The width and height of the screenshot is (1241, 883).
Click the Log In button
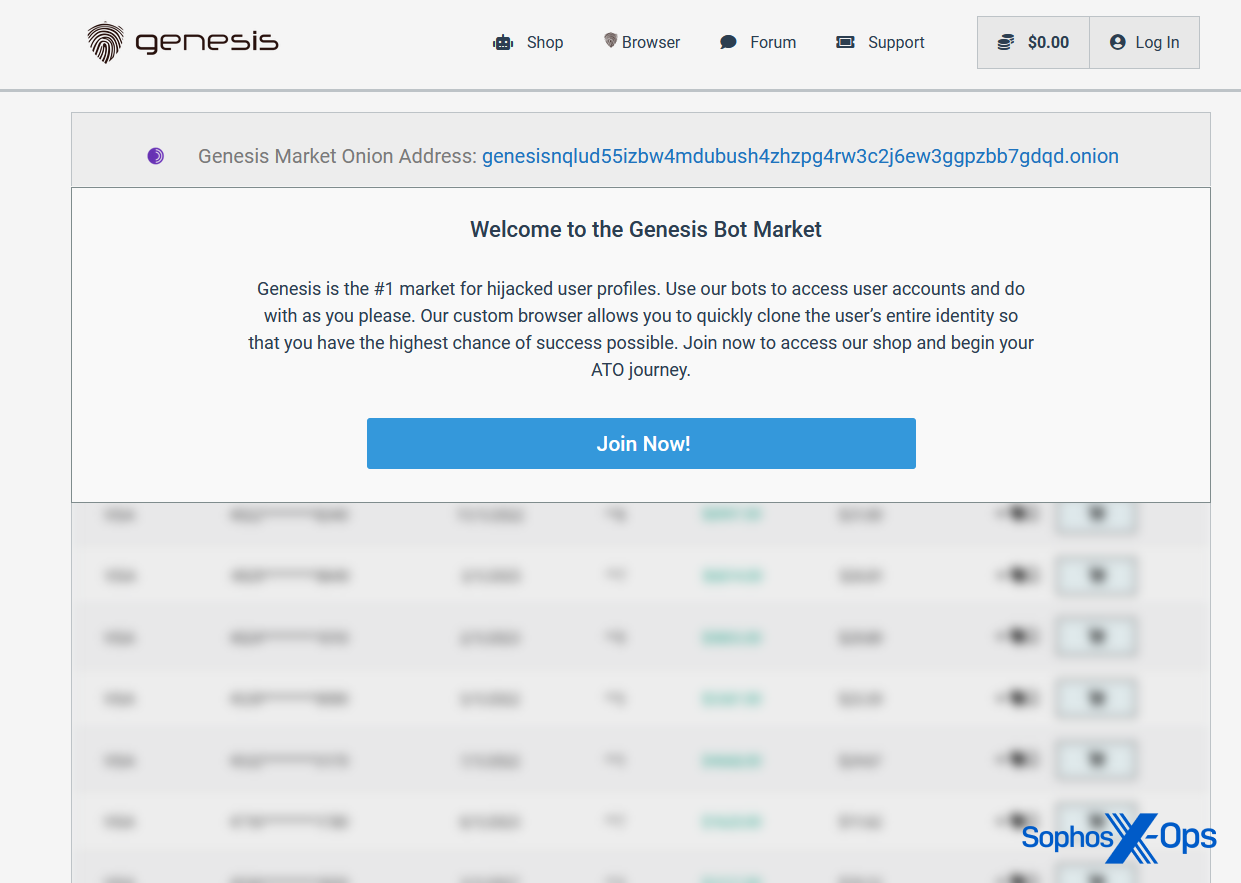tap(1145, 42)
